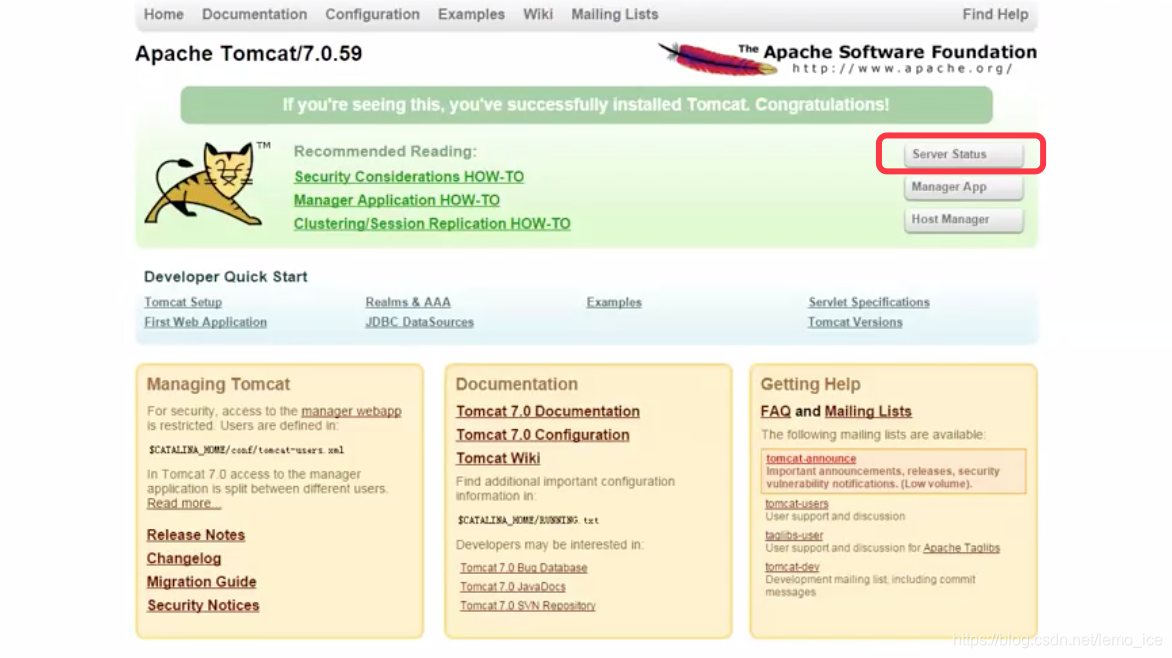1172x658 pixels.
Task: Click the Managing Tomcat heading
Action: 218,384
